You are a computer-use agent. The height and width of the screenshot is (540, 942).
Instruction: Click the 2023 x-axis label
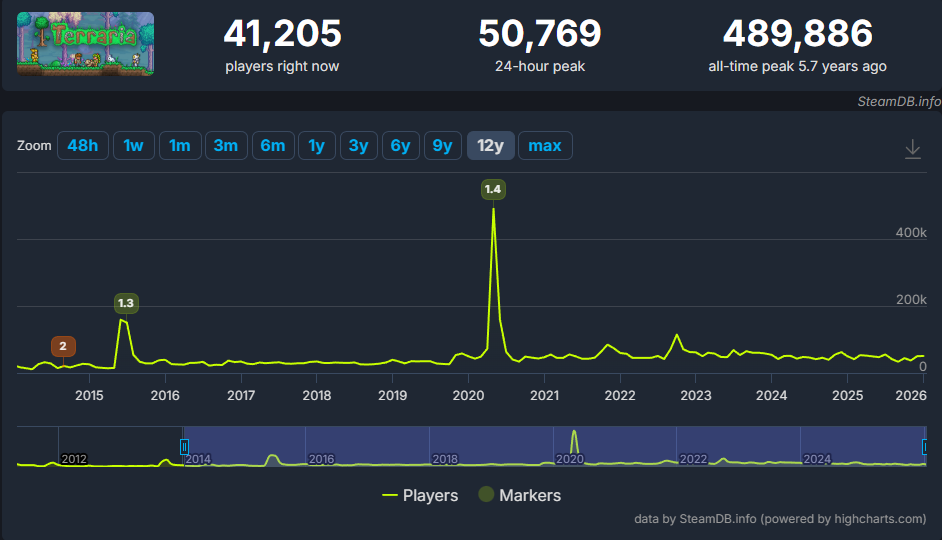coord(696,395)
